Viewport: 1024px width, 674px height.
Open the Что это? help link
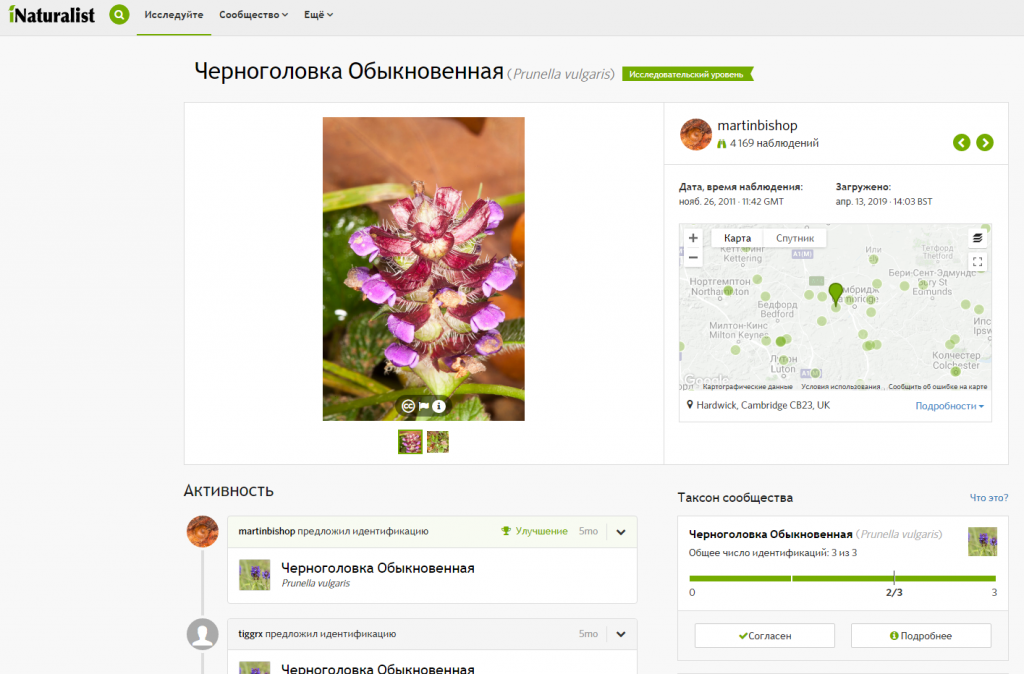(x=989, y=498)
